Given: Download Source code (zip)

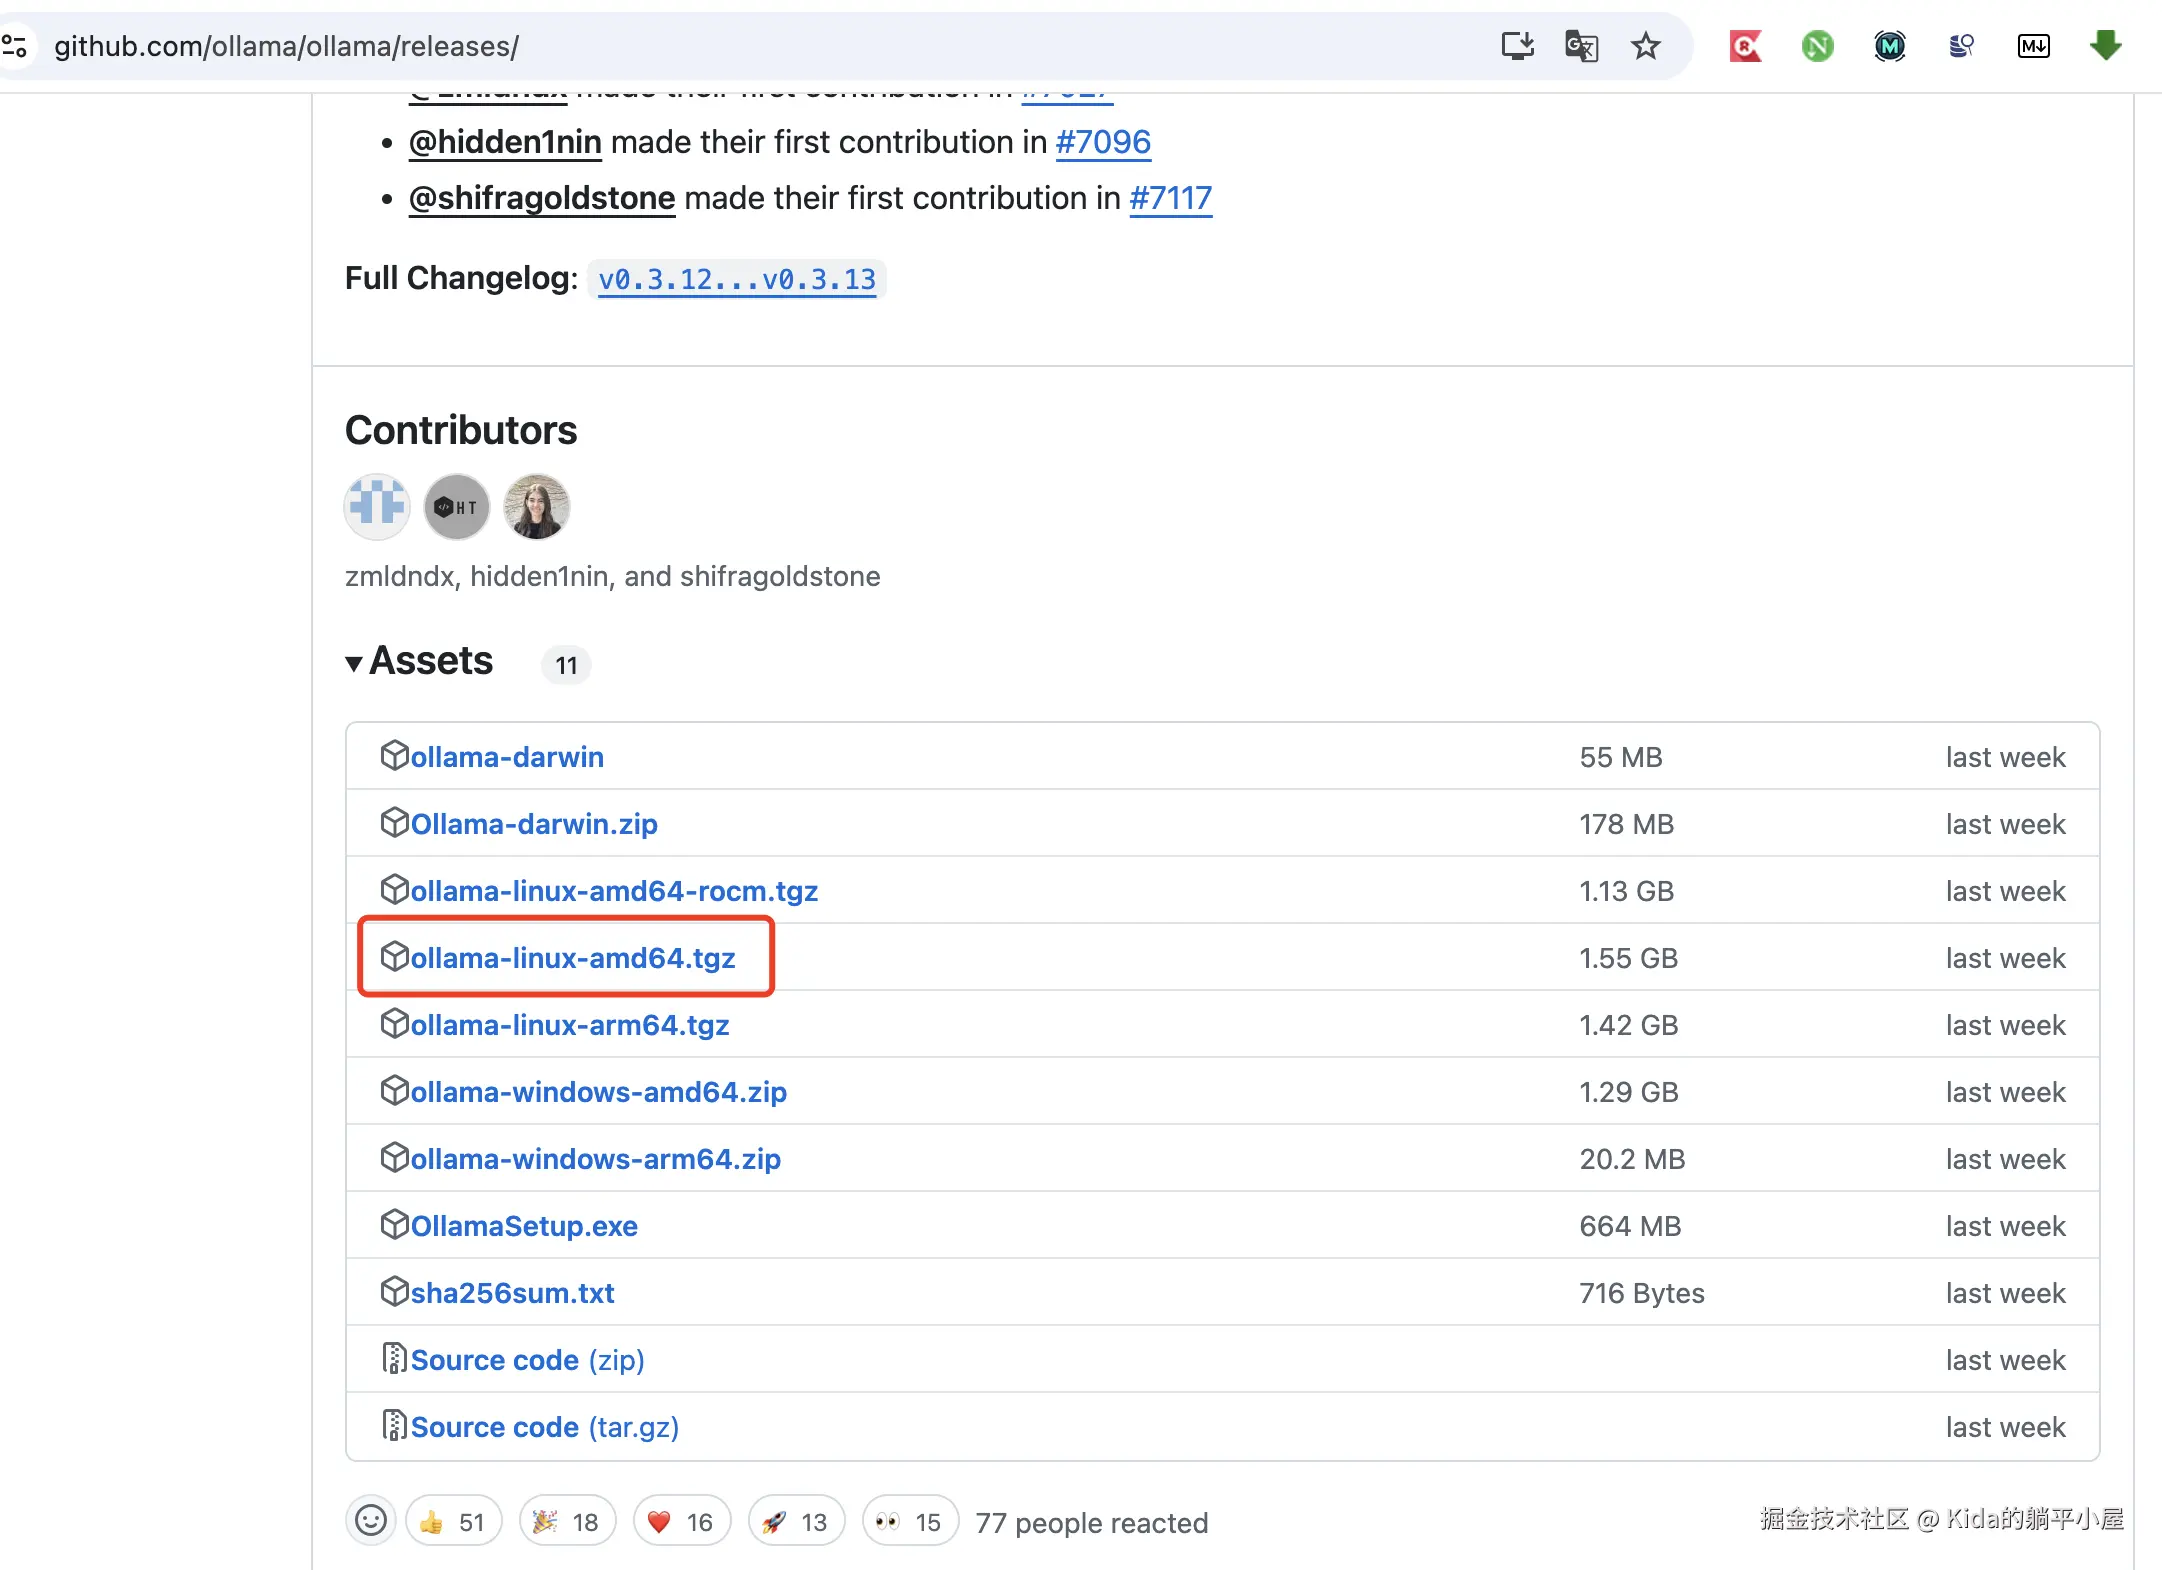Looking at the screenshot, I should [x=527, y=1360].
